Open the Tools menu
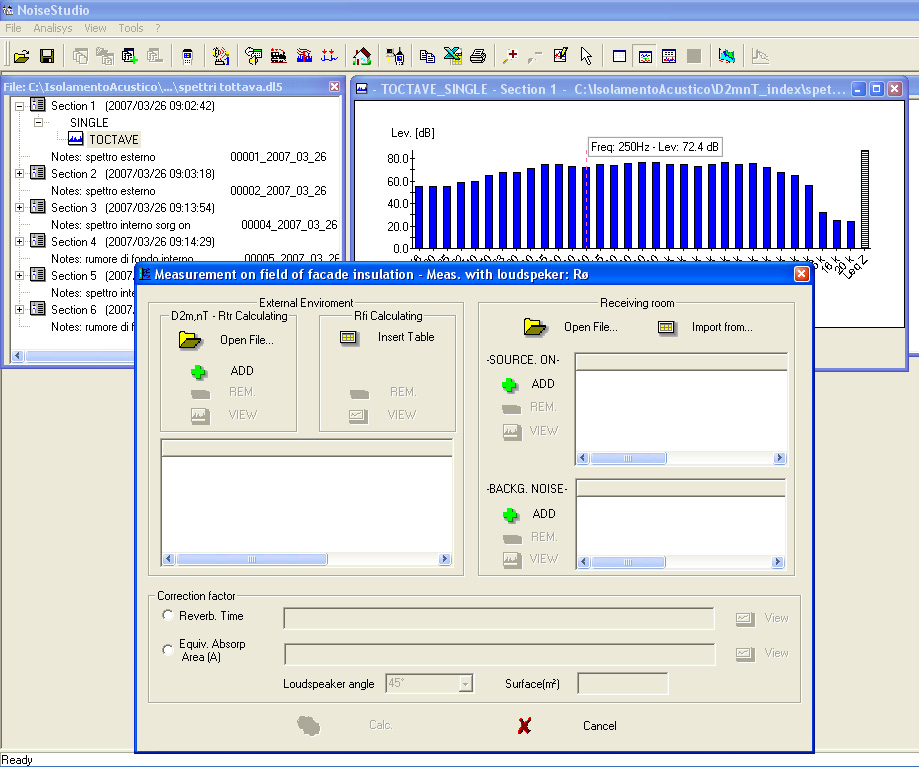The width and height of the screenshot is (919, 767). (x=131, y=28)
